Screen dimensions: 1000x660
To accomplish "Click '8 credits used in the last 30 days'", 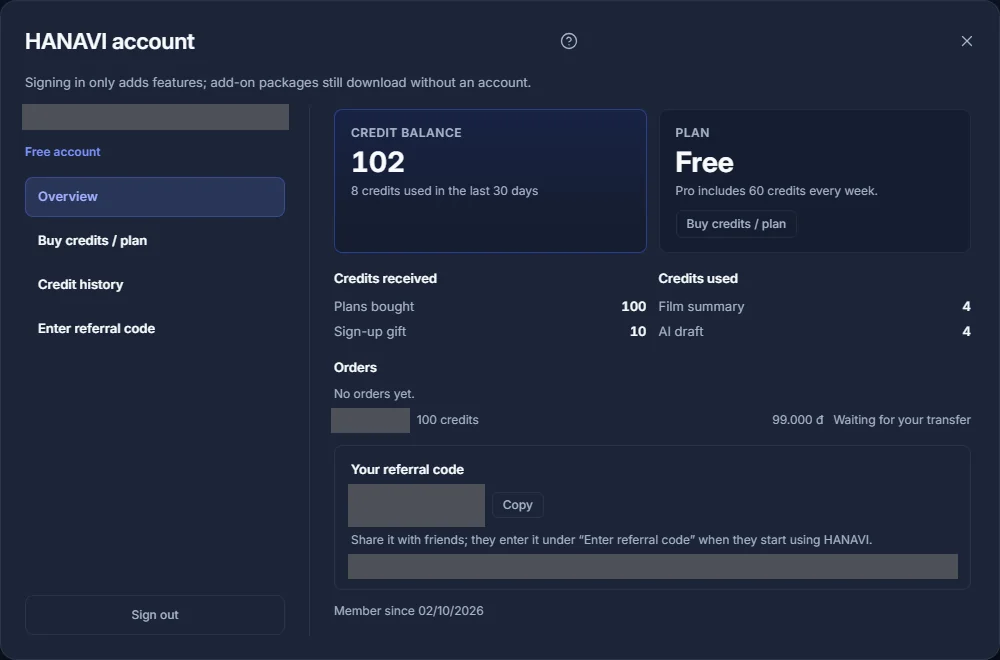I will (445, 191).
